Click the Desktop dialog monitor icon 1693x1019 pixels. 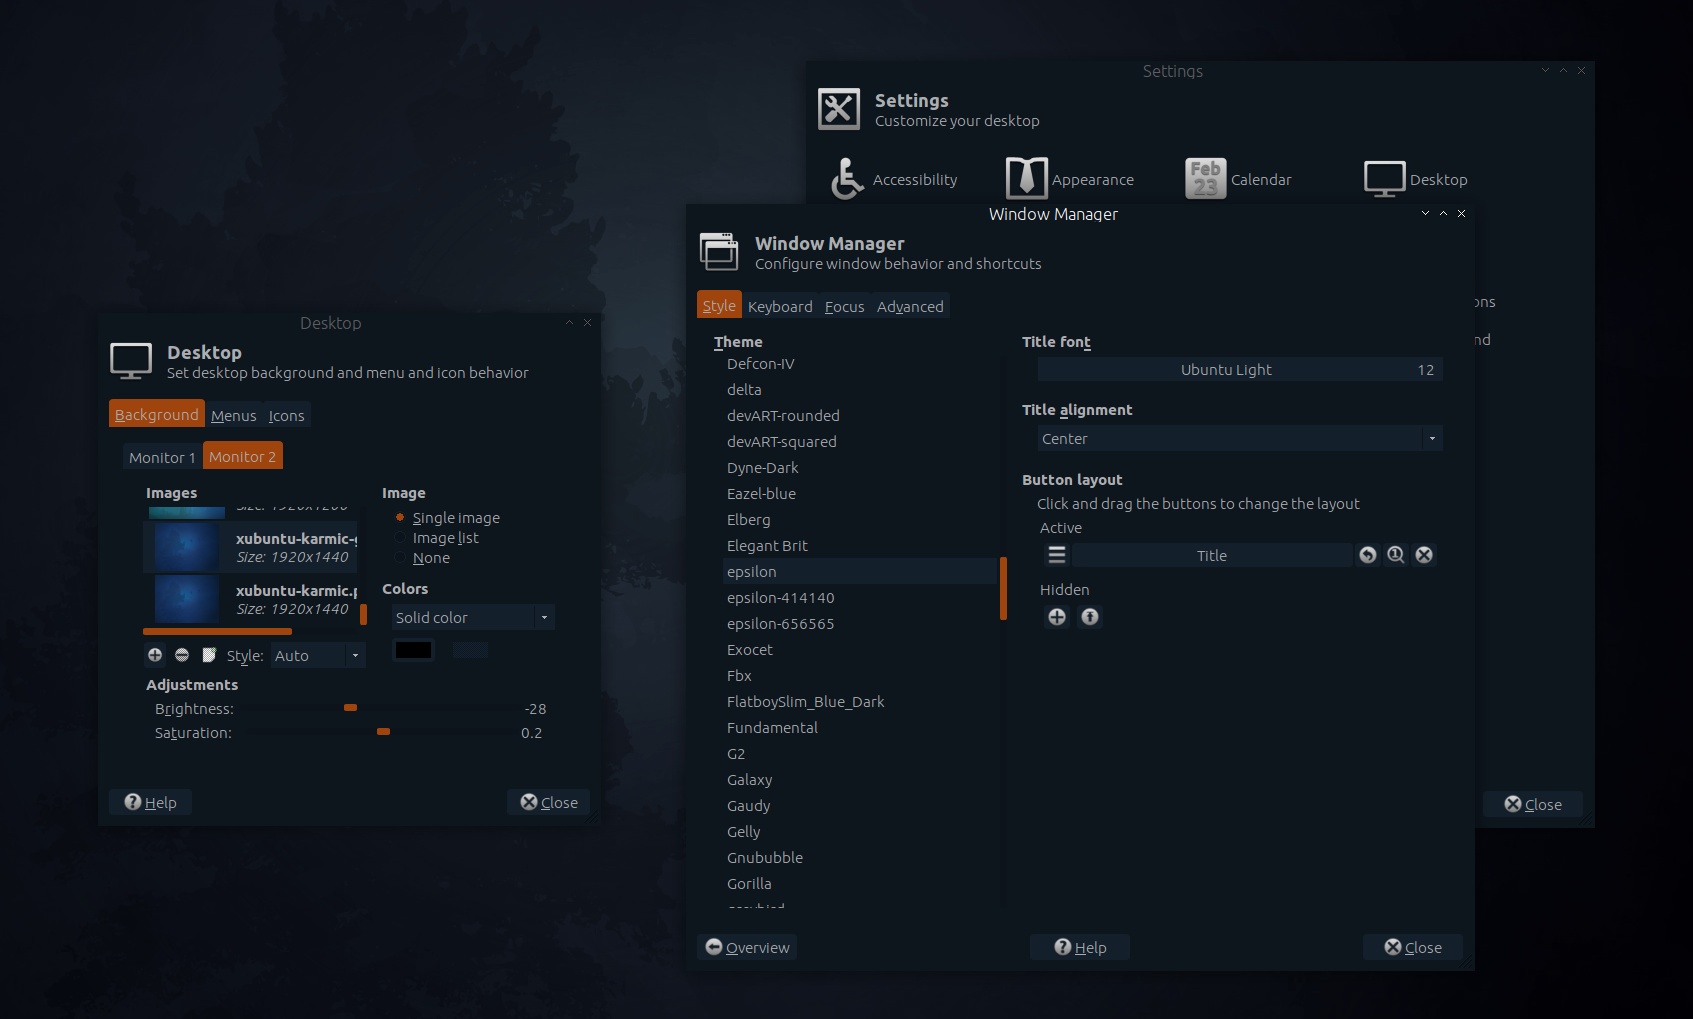tap(131, 361)
